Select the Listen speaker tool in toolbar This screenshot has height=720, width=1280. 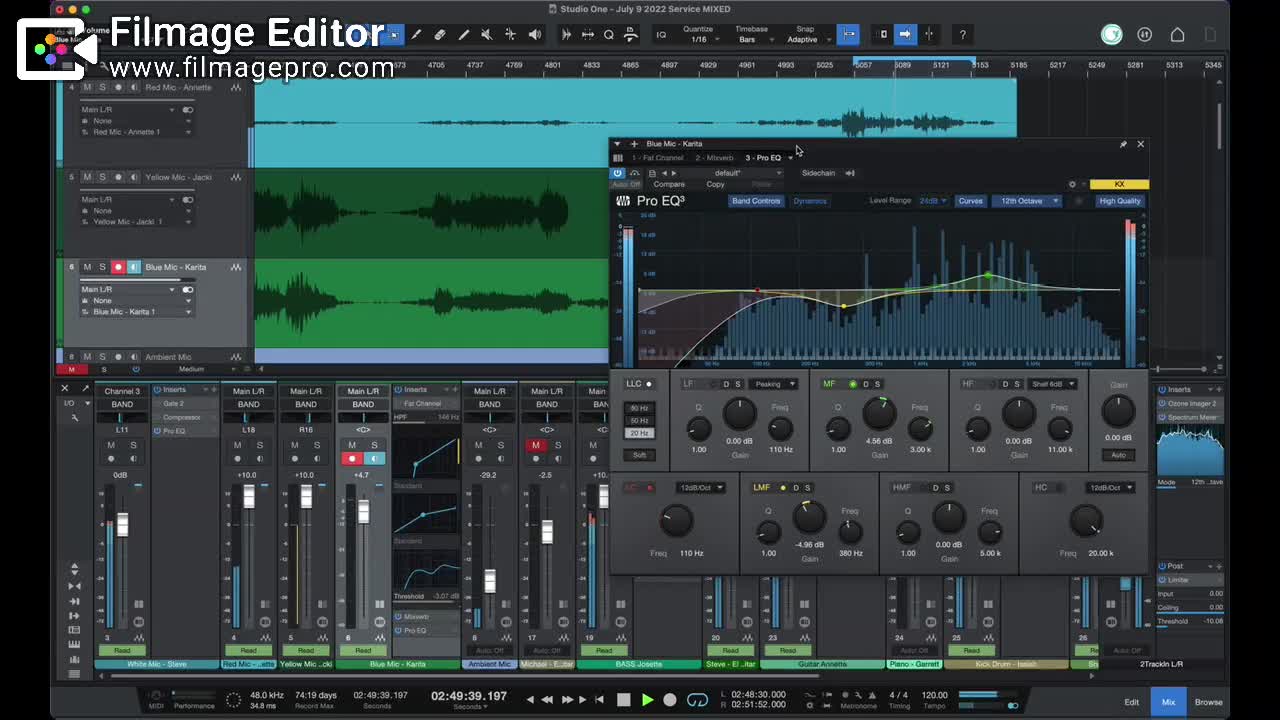click(534, 35)
